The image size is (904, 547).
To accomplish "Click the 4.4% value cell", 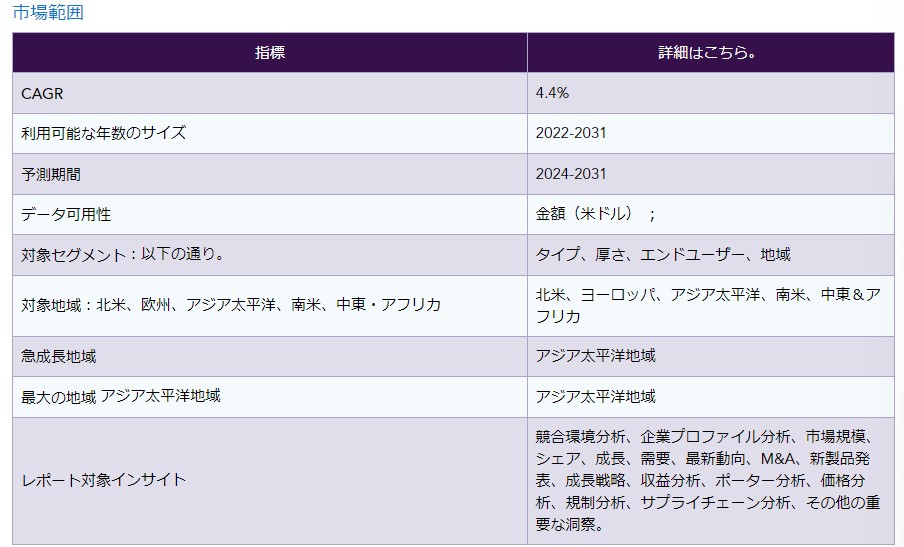I will pos(710,93).
